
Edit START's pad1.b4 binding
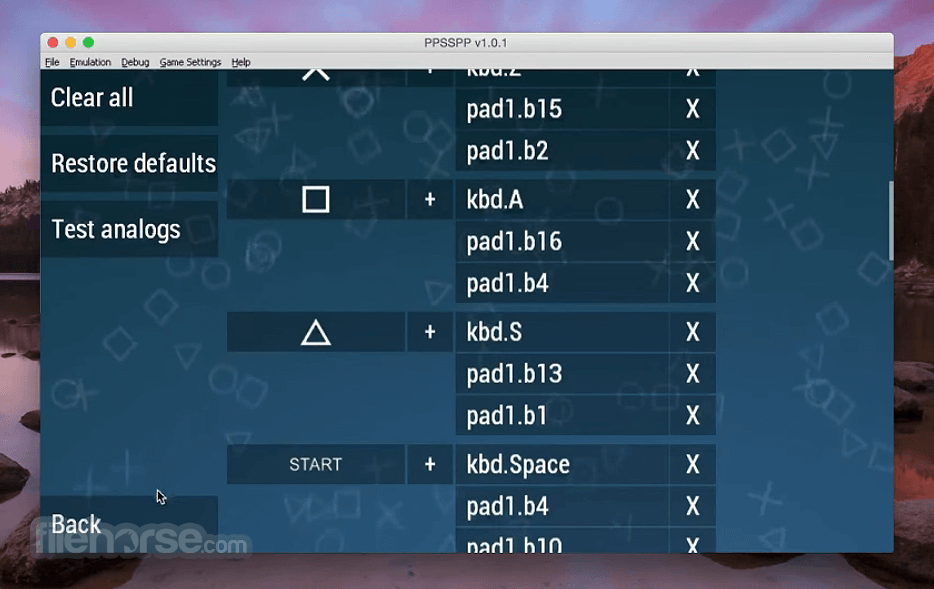[562, 506]
